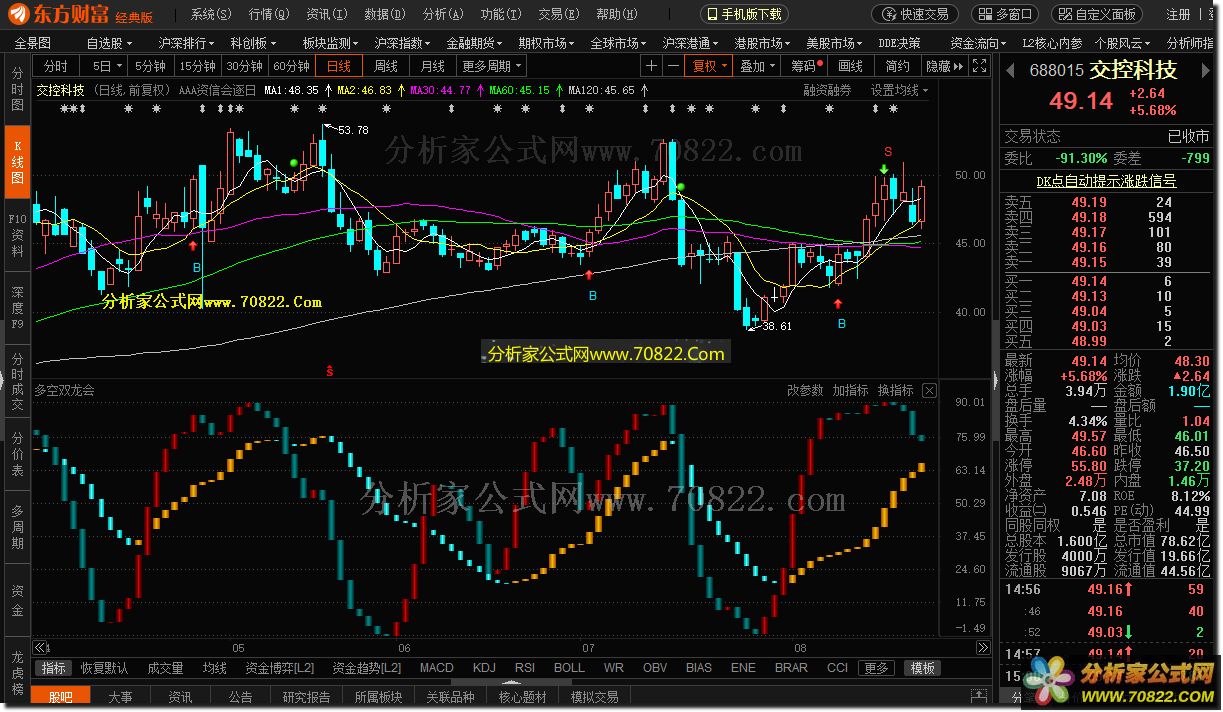Screen dimensions: 1223x712
Task: Expand the 美股市场 dropdown
Action: pyautogui.click(x=834, y=44)
